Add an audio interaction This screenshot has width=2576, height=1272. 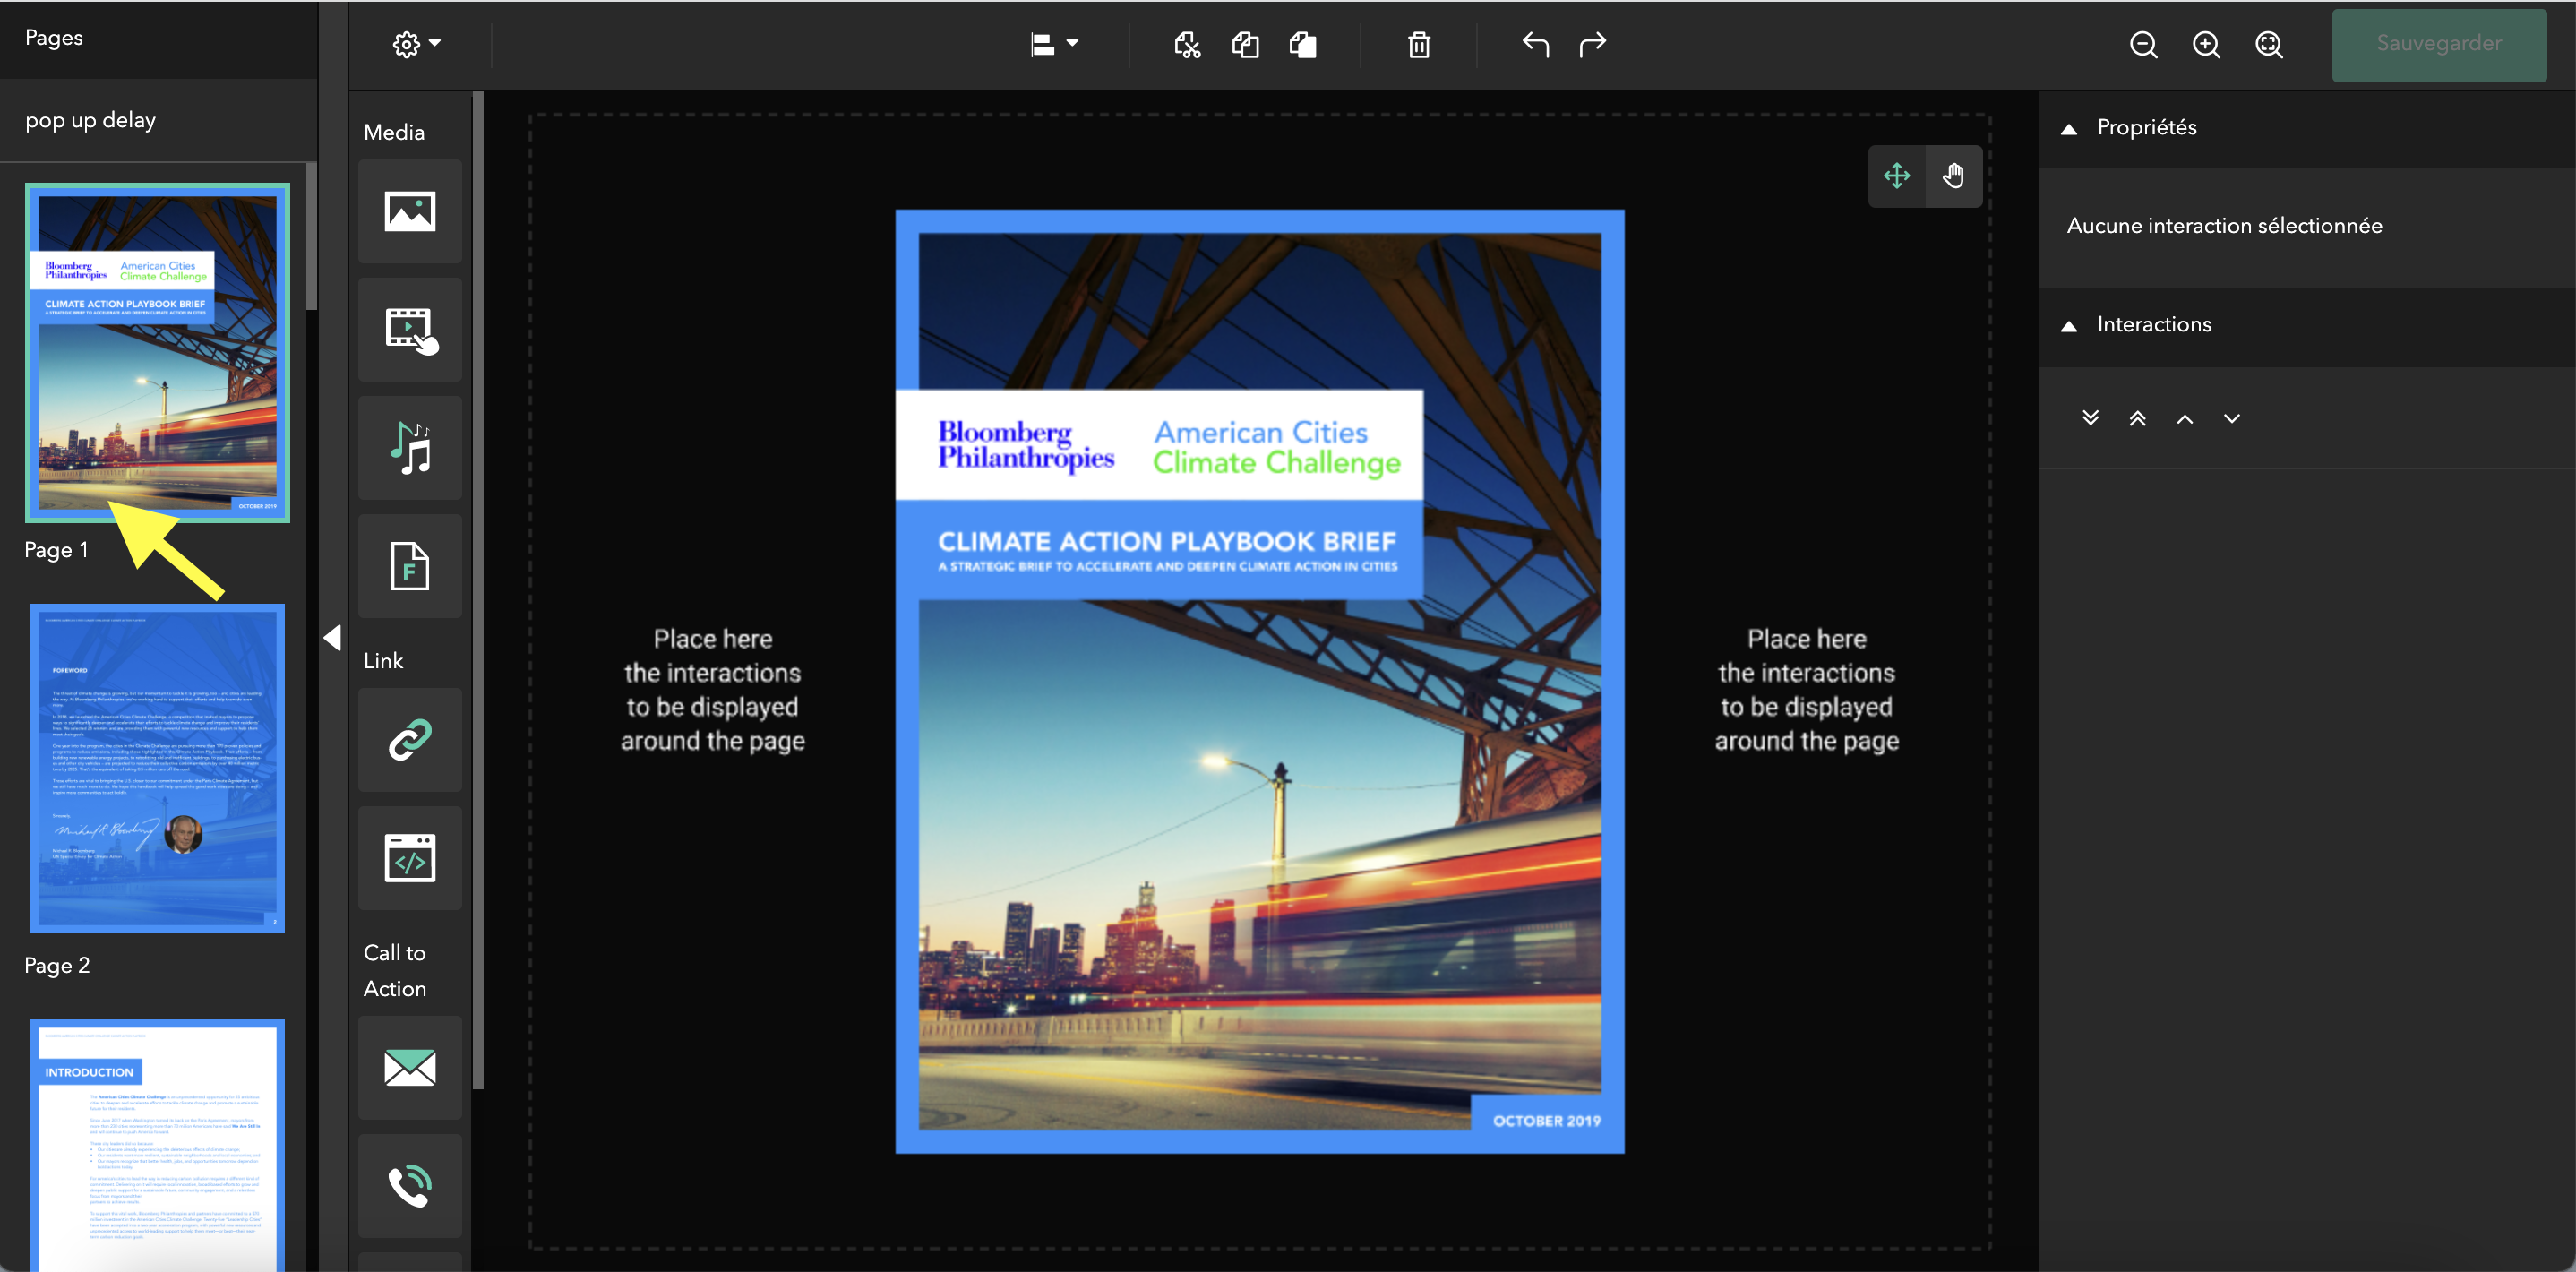[x=410, y=448]
